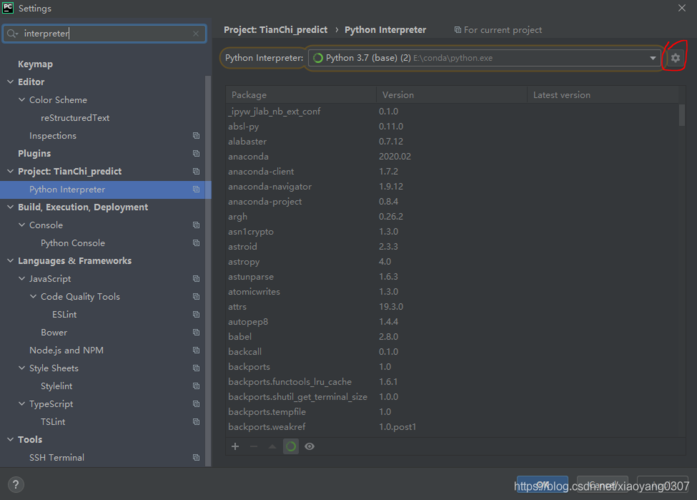697x500 pixels.
Task: Click the copy icon beside SSH Terminal
Action: click(x=196, y=458)
